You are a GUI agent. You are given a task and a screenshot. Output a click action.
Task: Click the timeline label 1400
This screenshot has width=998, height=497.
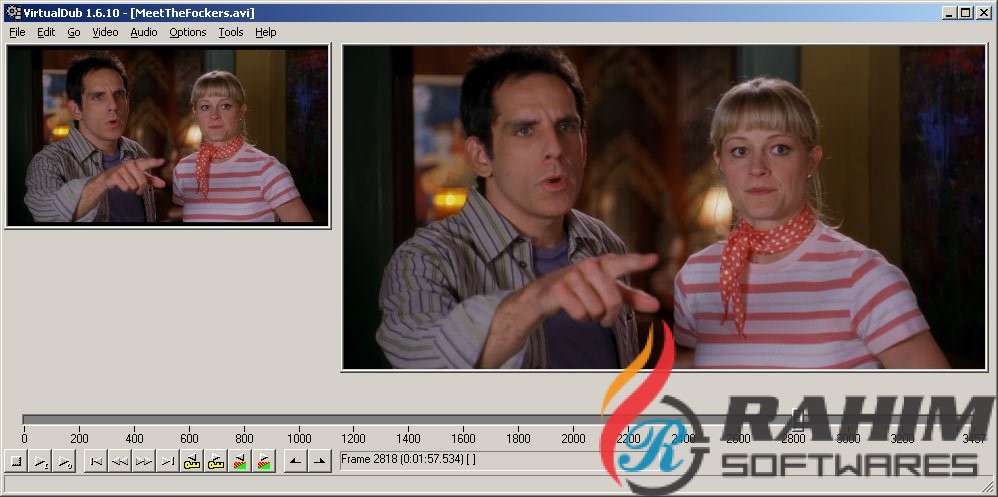click(x=408, y=439)
